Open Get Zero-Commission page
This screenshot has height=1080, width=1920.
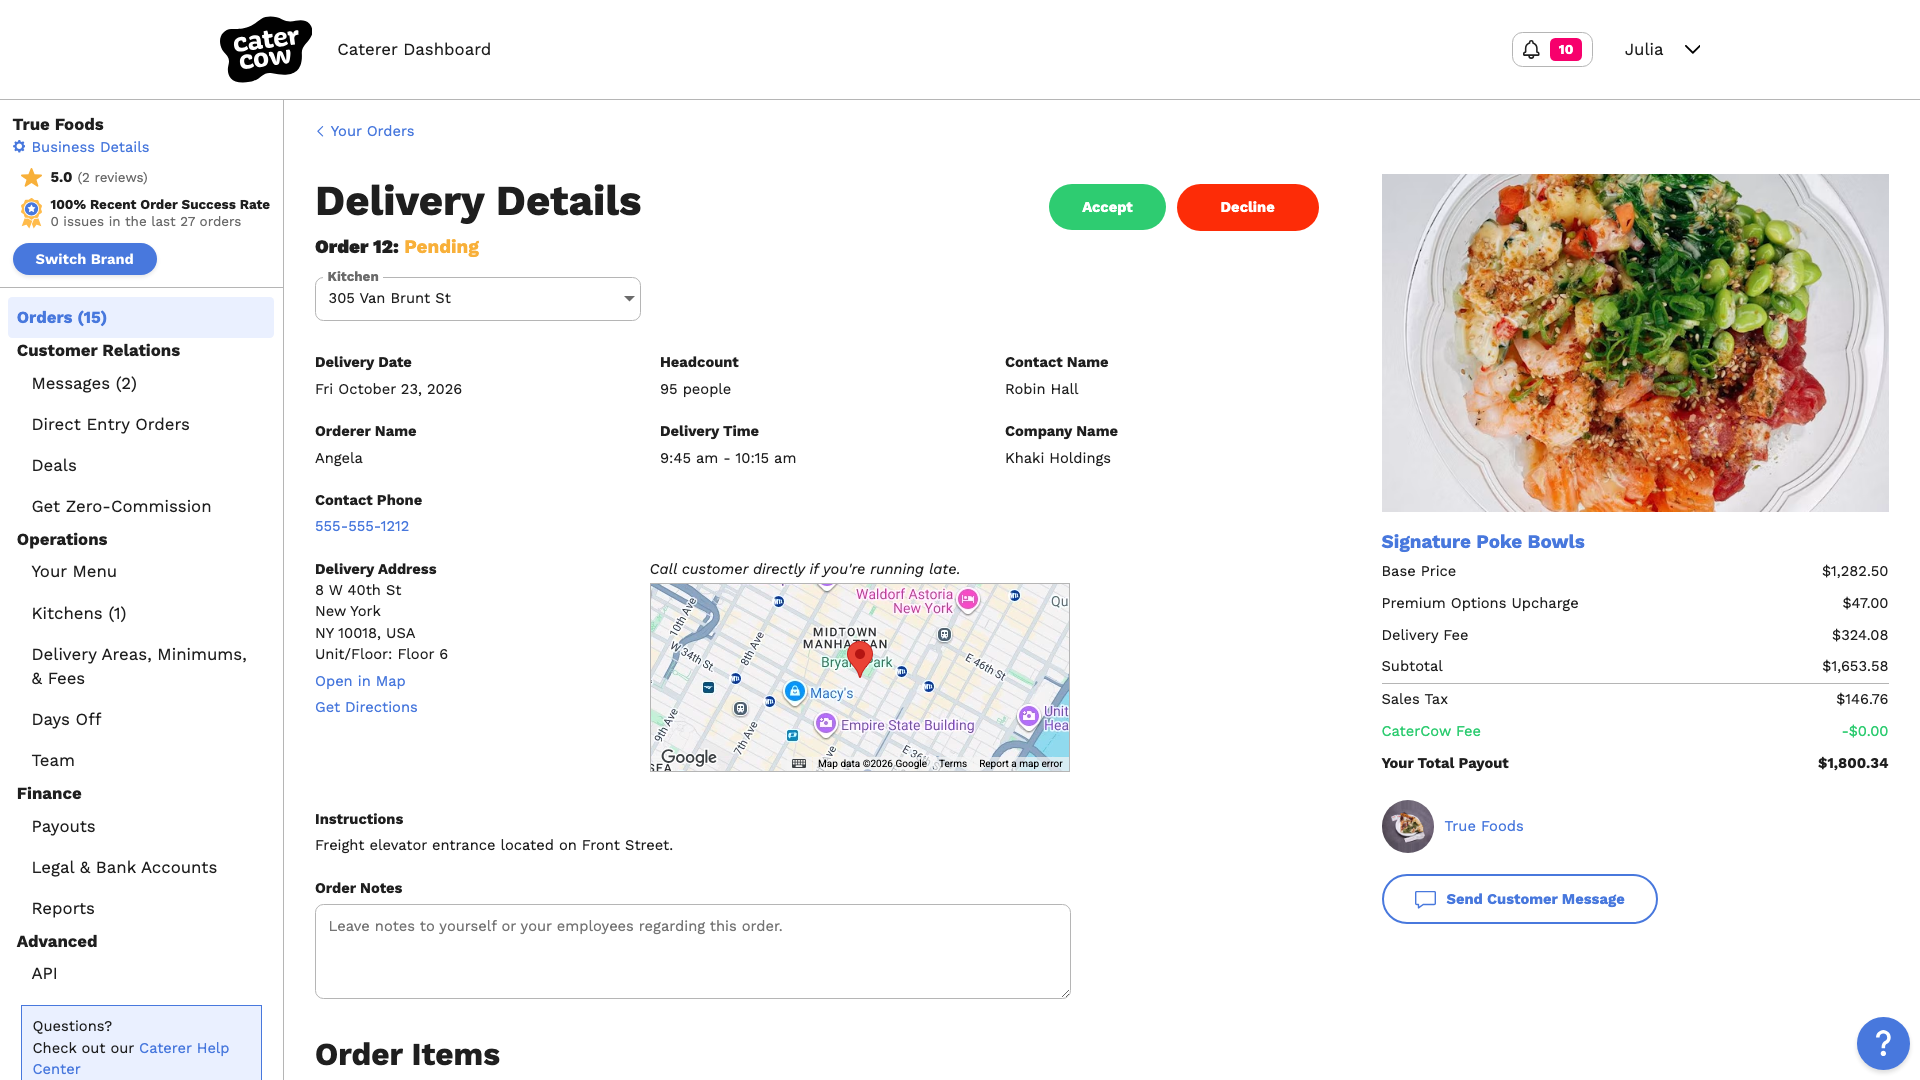121,506
